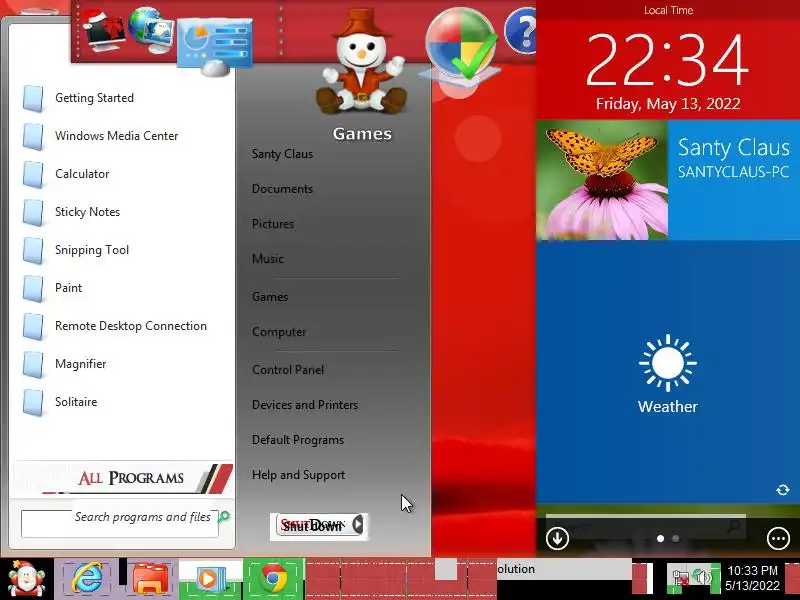Click the download arrow circle icon
The image size is (800, 600).
click(557, 538)
